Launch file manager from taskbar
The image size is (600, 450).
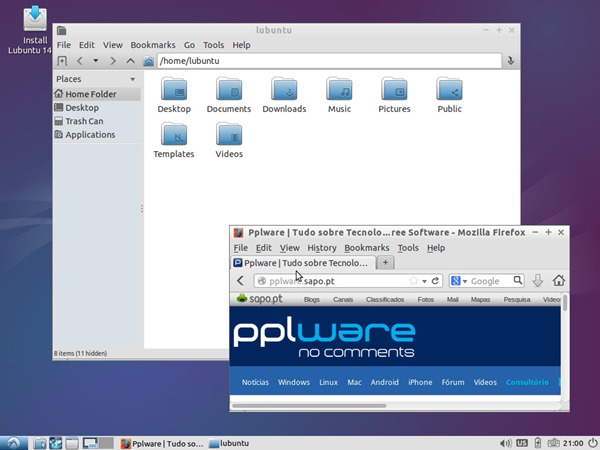point(39,443)
